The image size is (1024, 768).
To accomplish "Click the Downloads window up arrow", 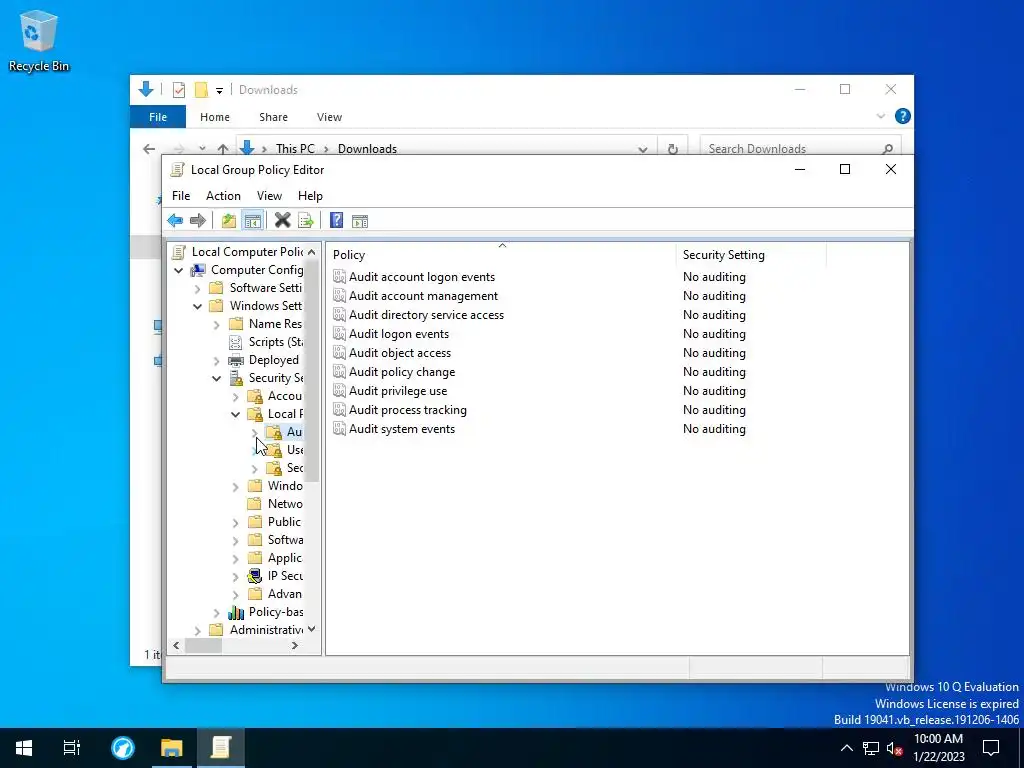I will tap(223, 149).
